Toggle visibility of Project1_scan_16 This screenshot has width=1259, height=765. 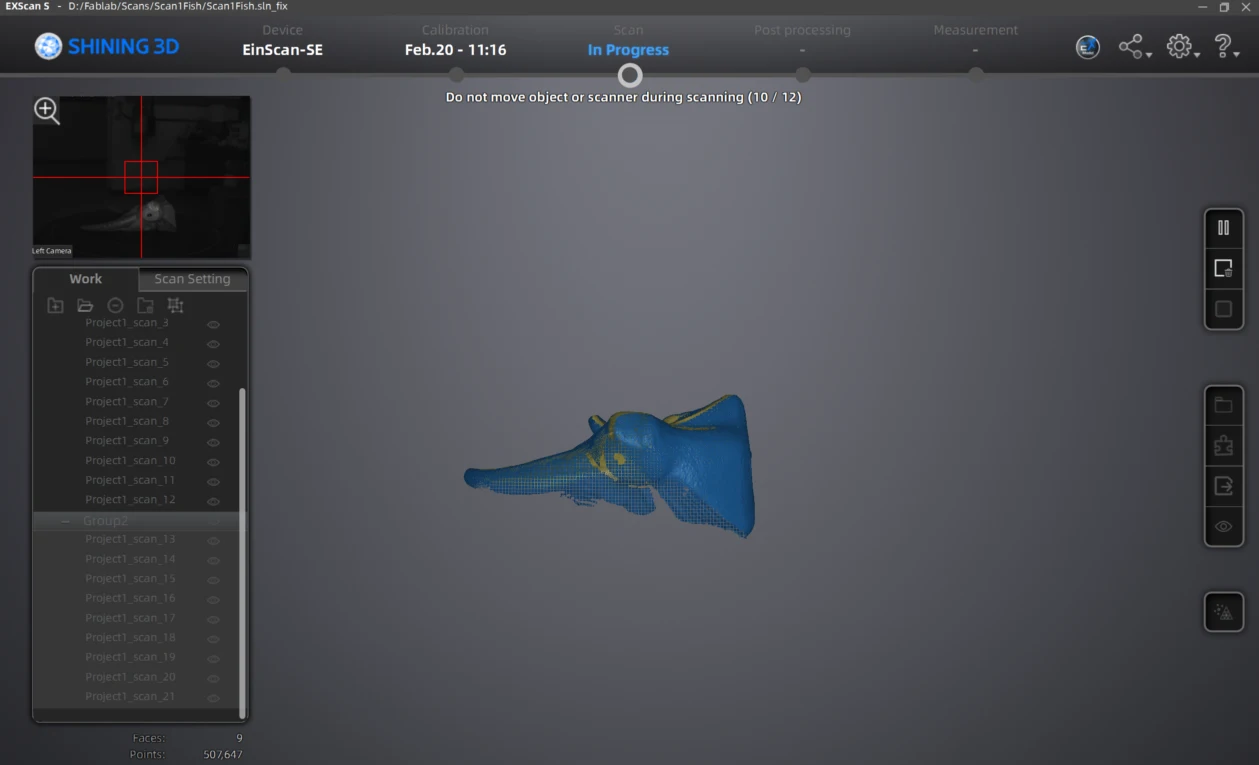point(213,599)
